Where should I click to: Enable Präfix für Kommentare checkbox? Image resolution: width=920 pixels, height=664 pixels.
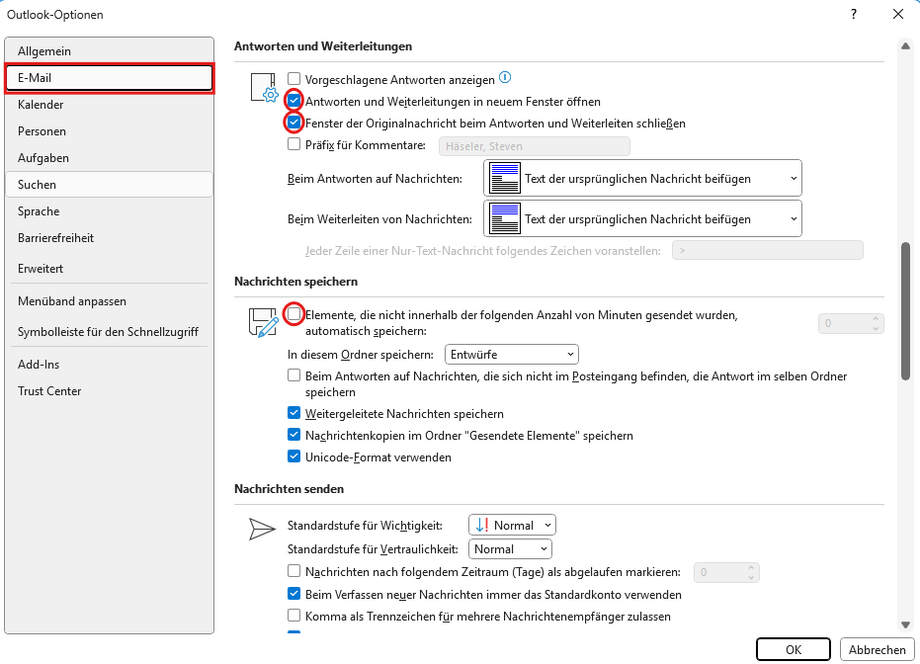point(294,144)
